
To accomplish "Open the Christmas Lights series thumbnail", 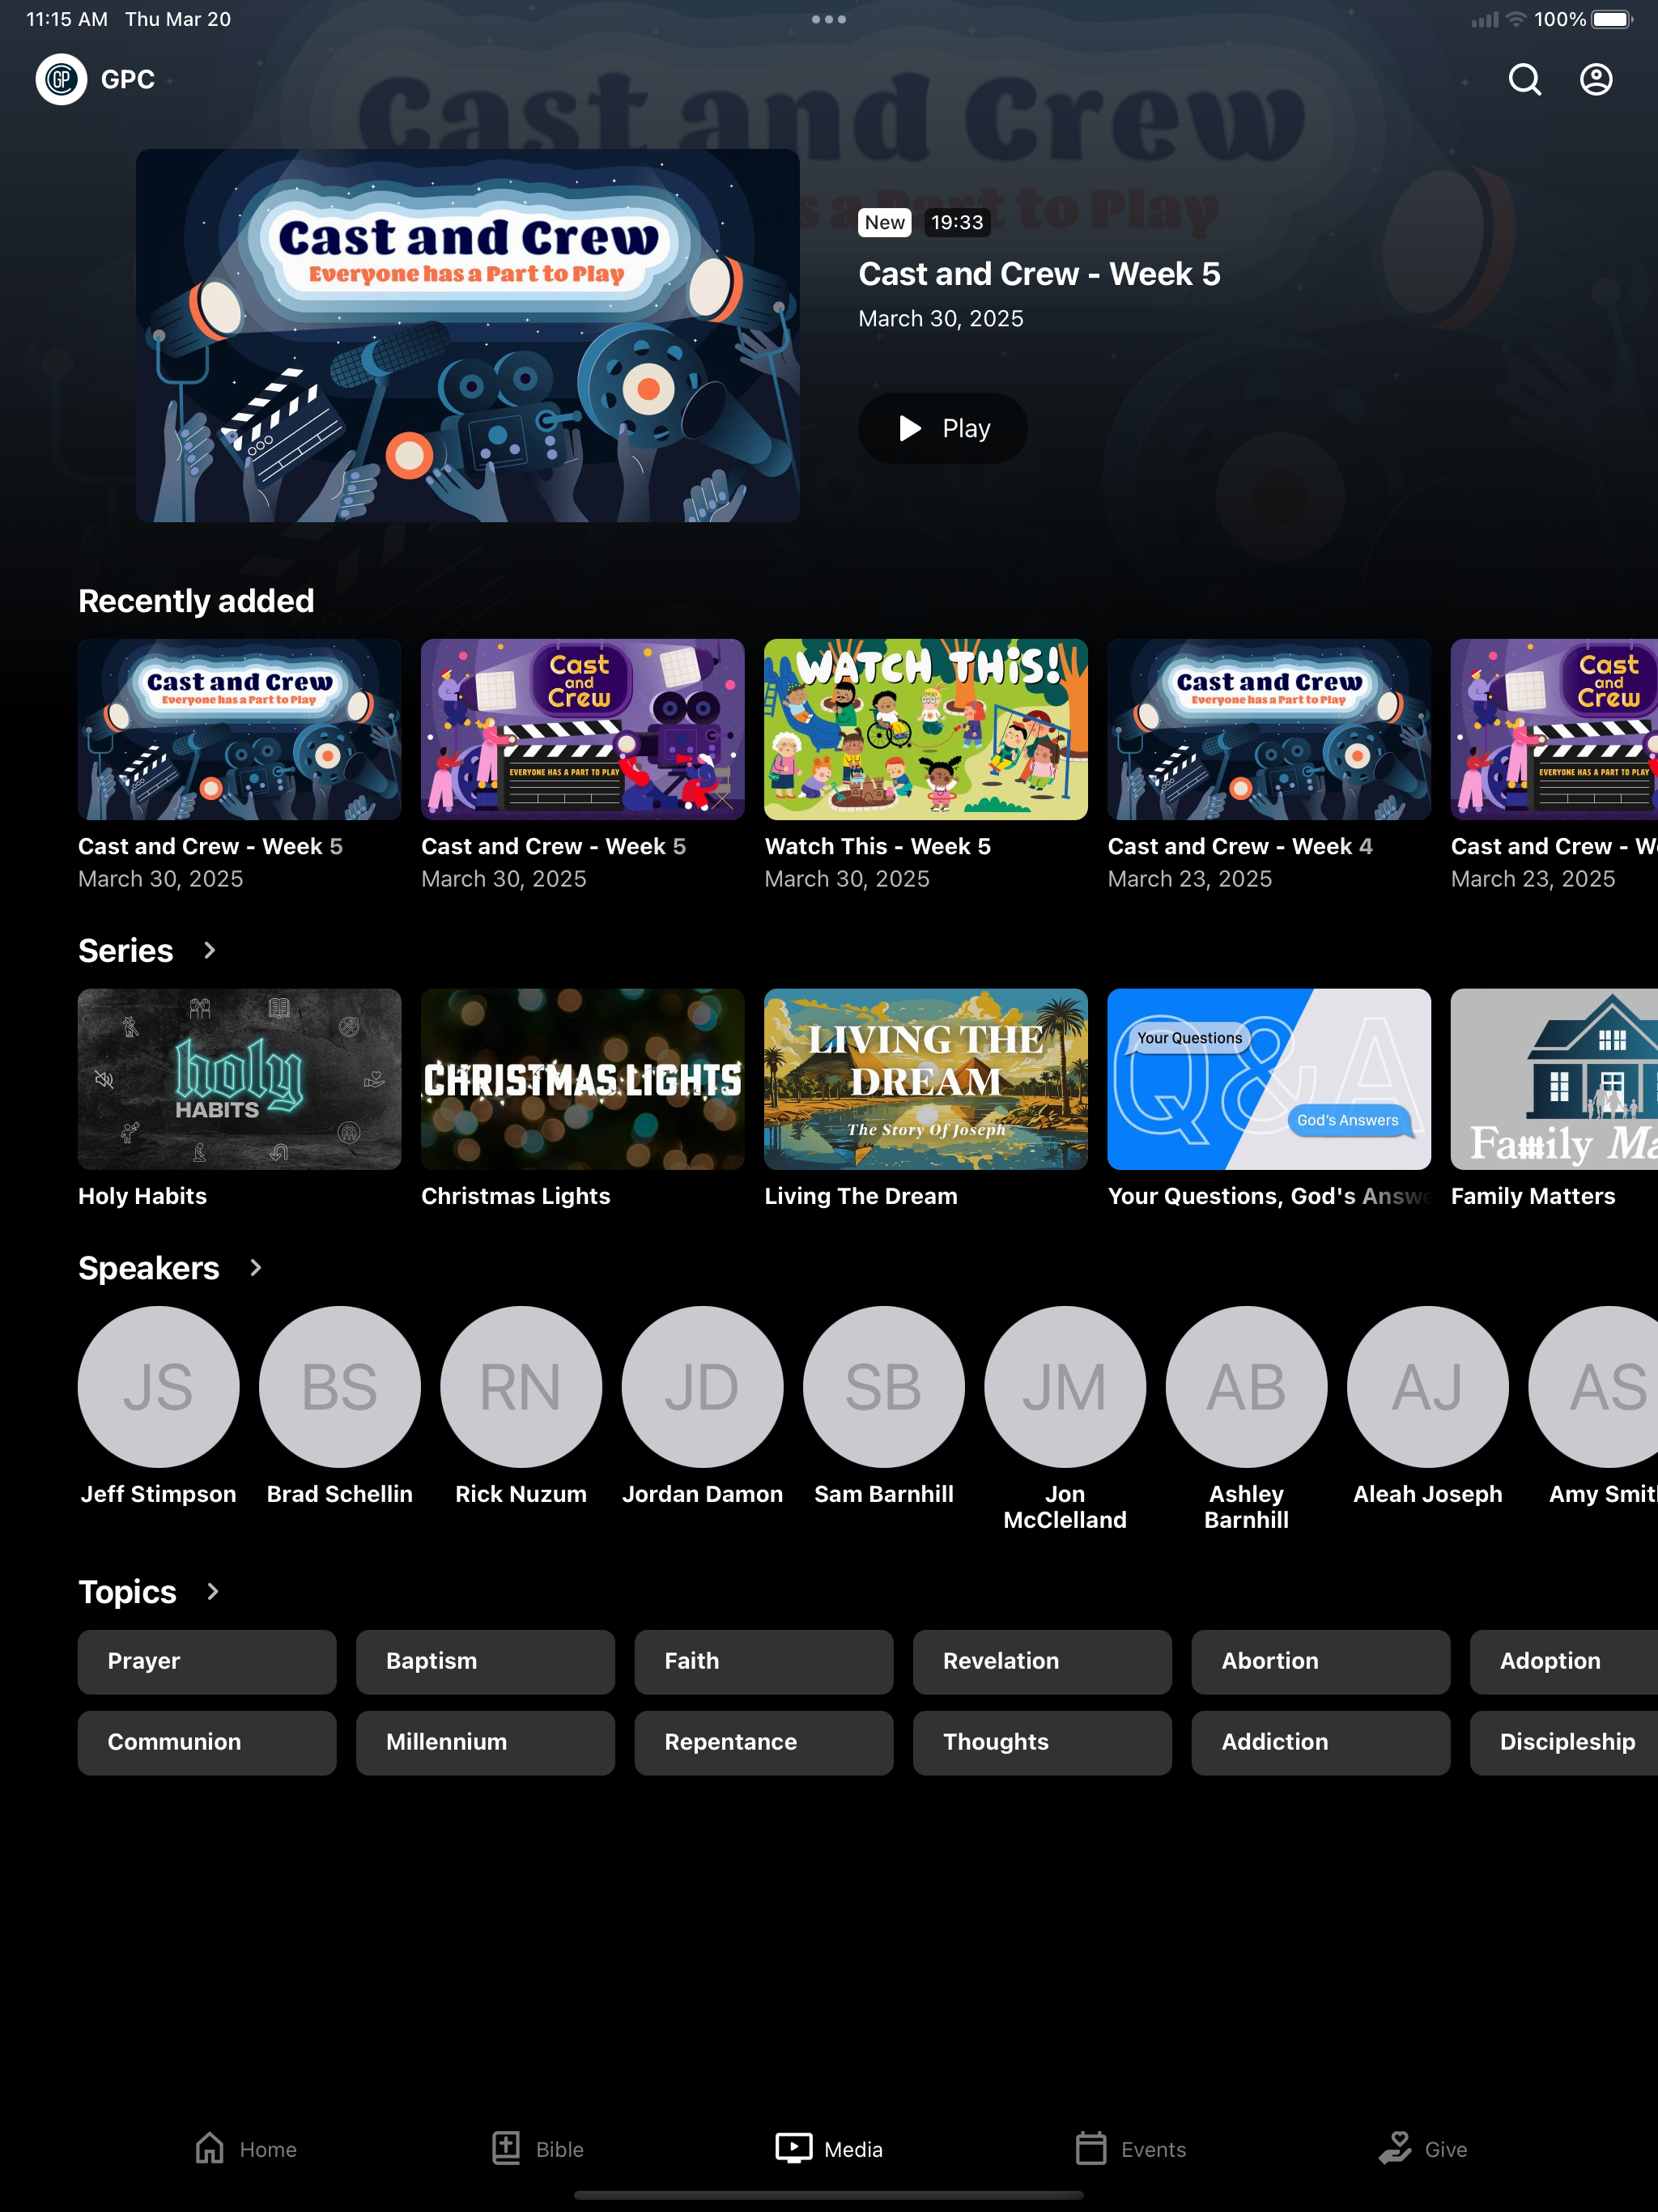I will 583,1079.
